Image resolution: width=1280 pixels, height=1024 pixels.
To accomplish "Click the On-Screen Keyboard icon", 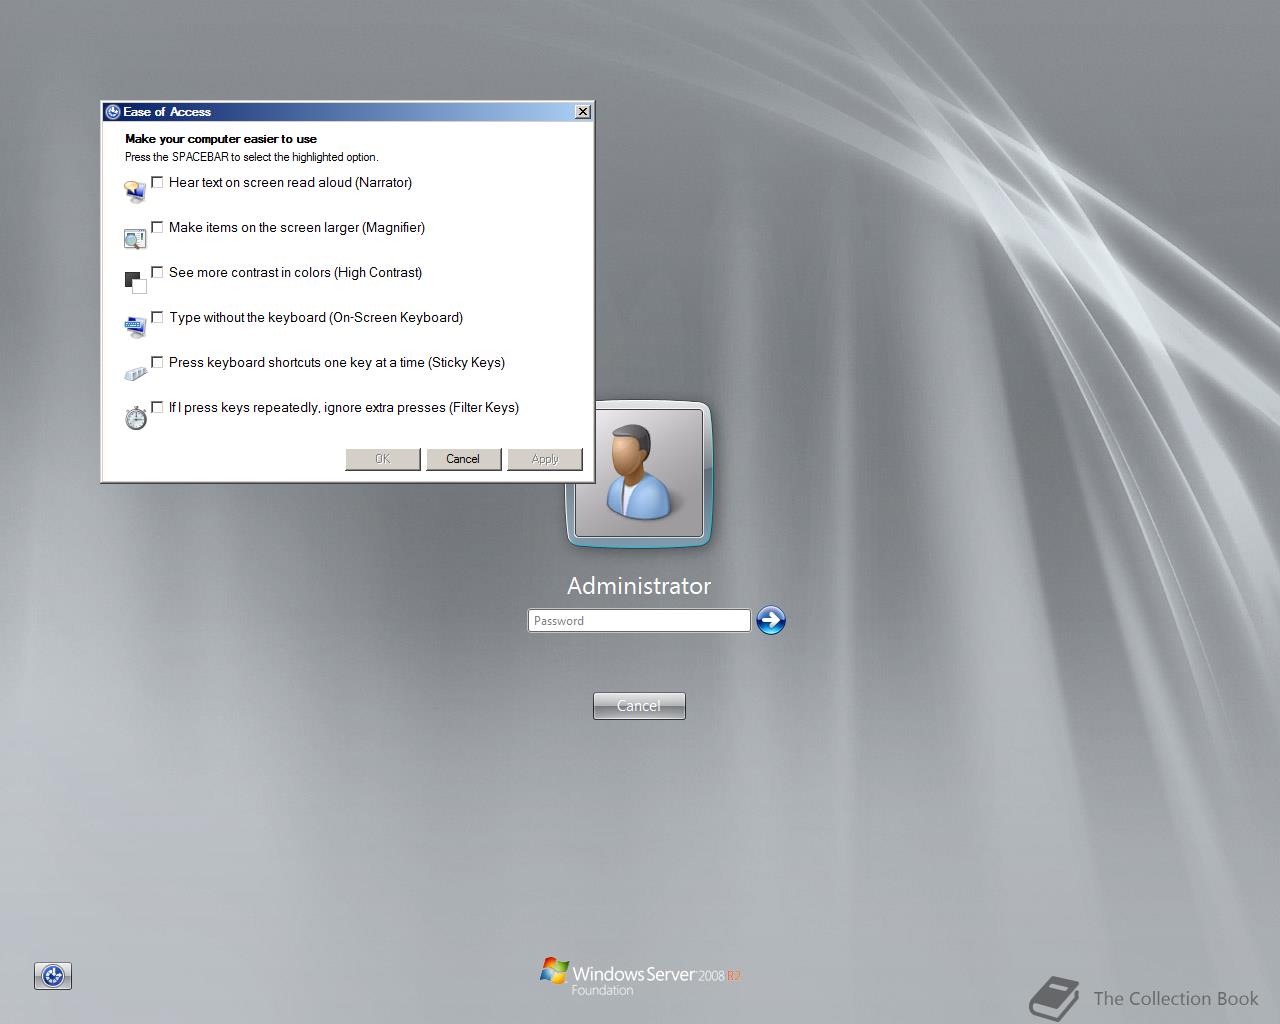I will (x=135, y=327).
